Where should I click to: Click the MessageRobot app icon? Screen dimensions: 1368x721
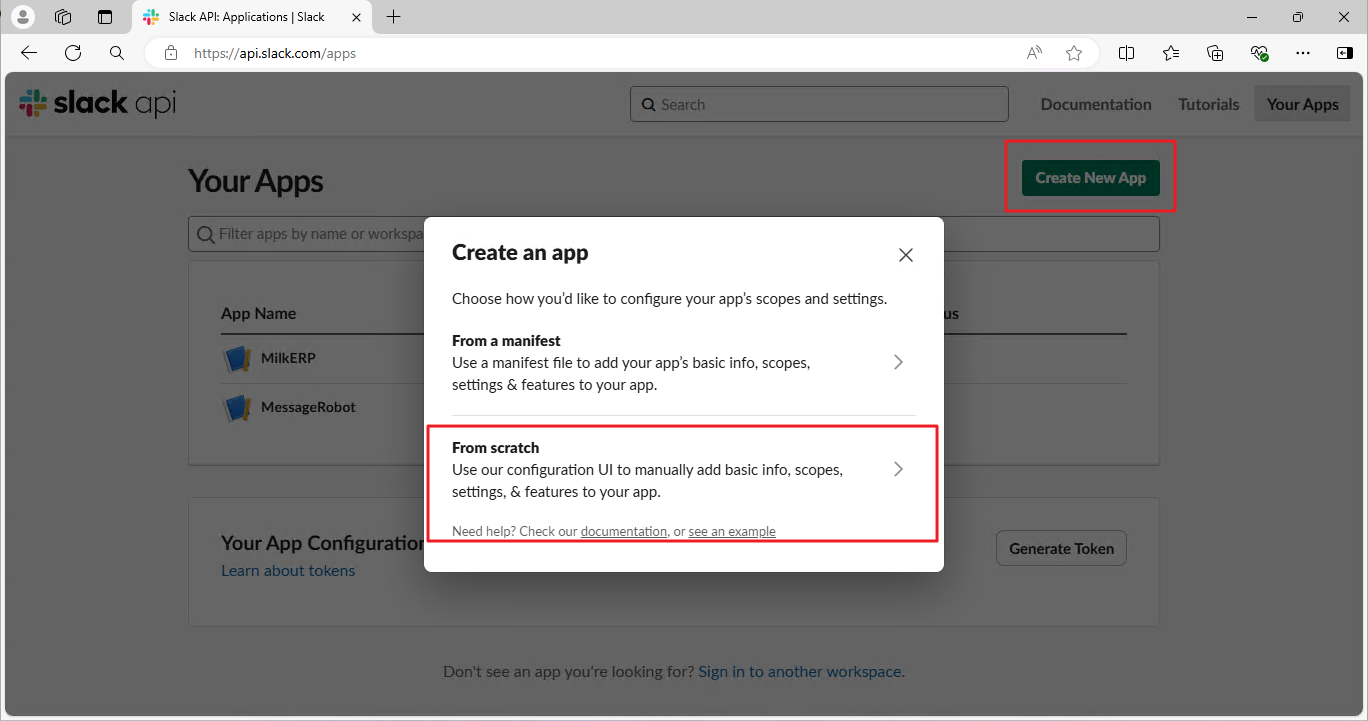[x=236, y=407]
